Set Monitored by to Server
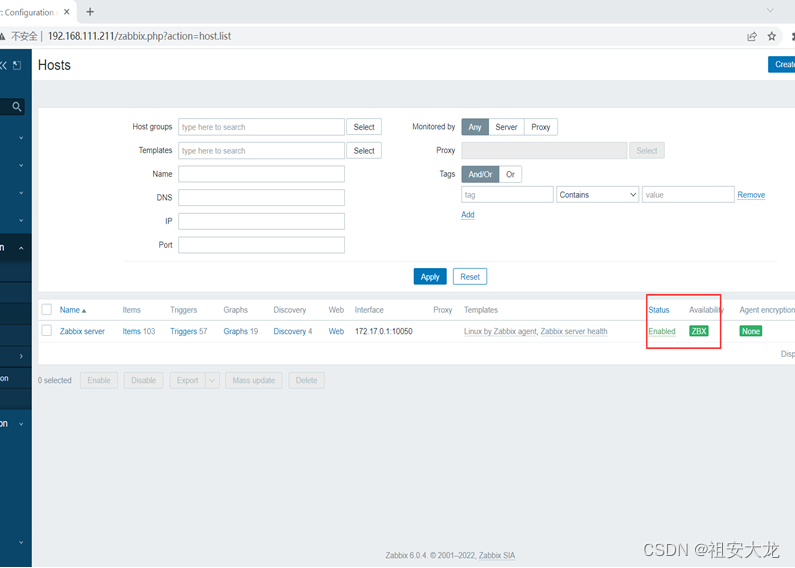Viewport: 795px width, 568px height. pyautogui.click(x=506, y=127)
